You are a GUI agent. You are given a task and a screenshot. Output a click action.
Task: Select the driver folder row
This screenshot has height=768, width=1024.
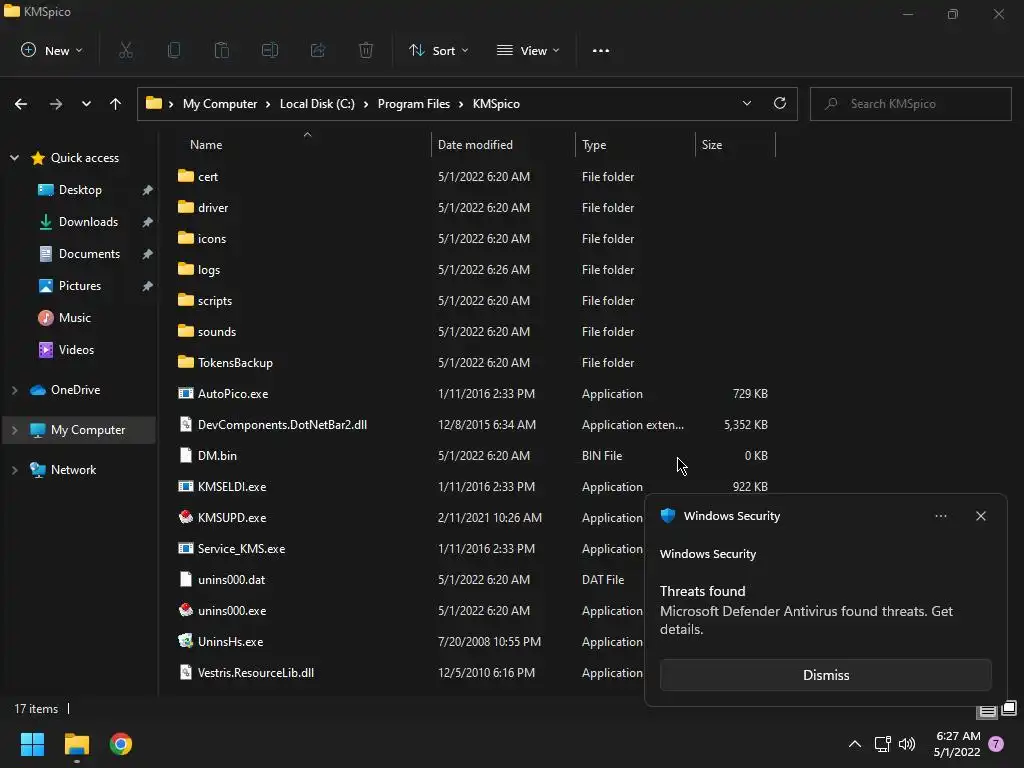tap(473, 207)
